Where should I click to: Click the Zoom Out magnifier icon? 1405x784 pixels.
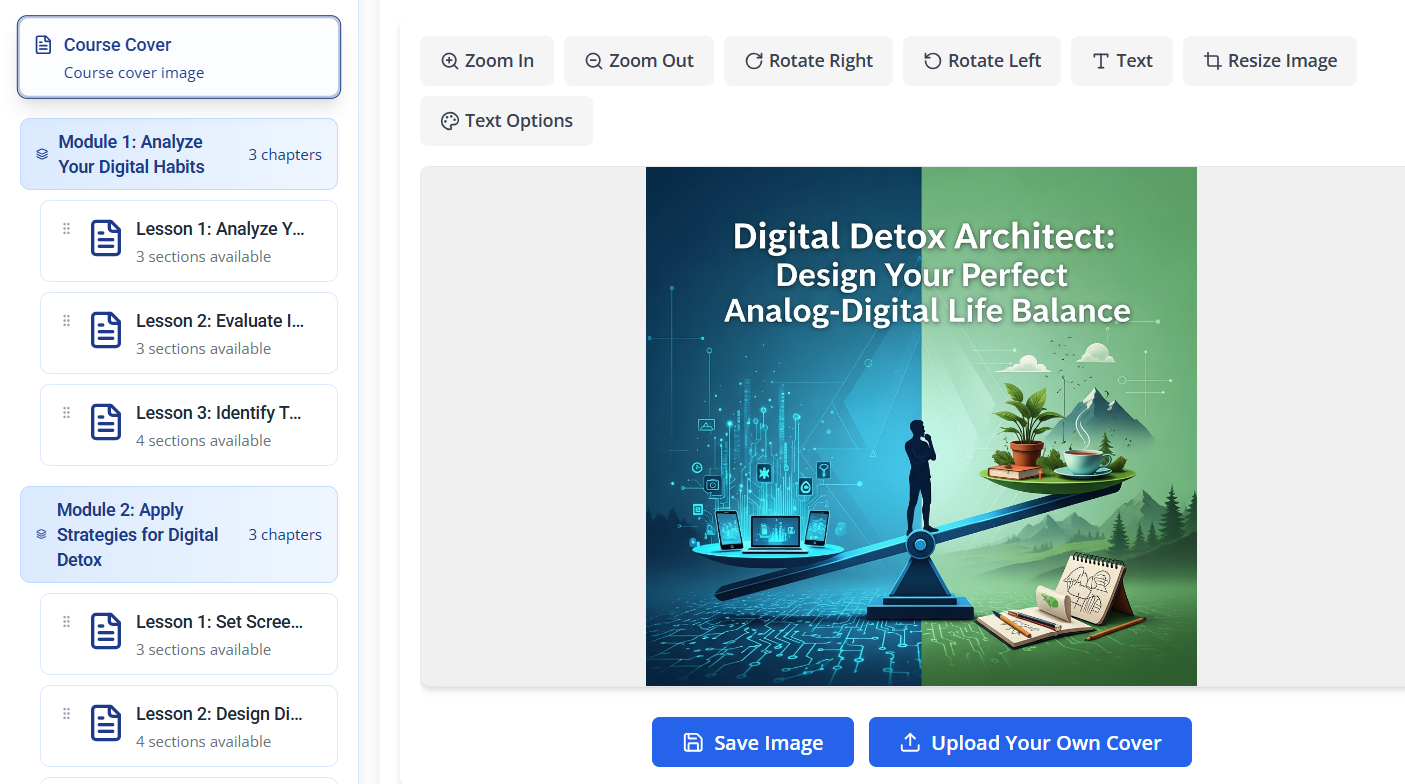(596, 61)
